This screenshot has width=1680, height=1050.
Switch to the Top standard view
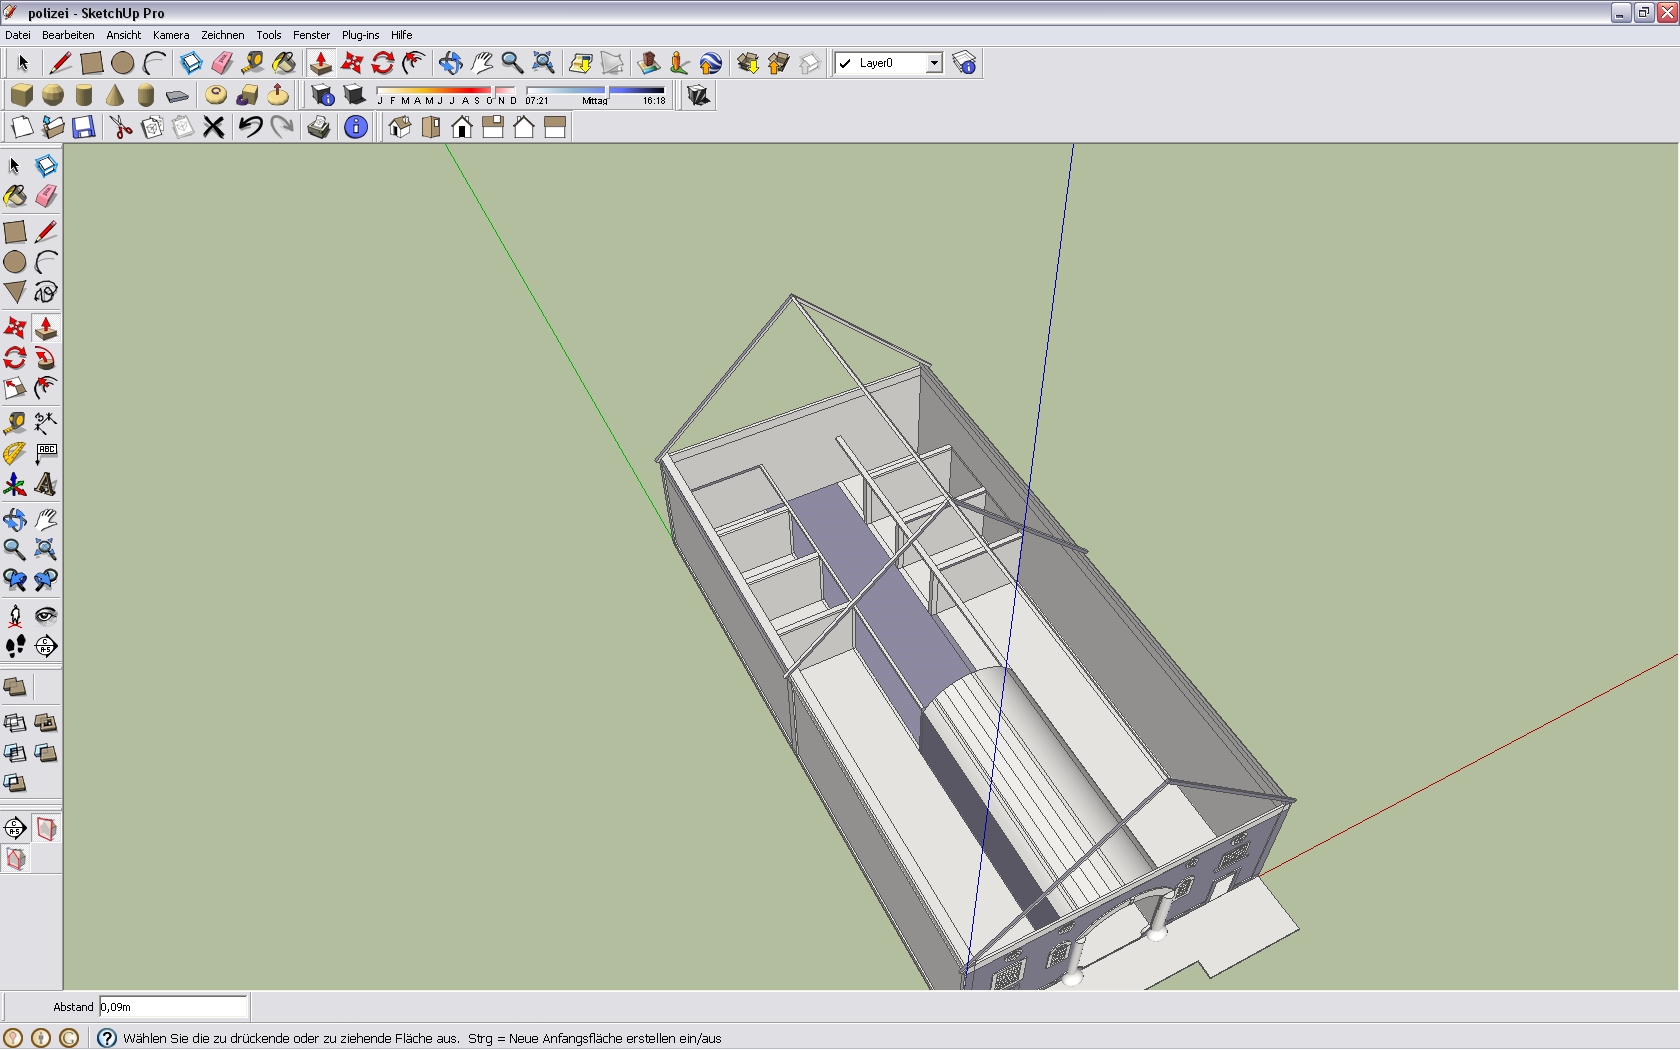point(431,127)
